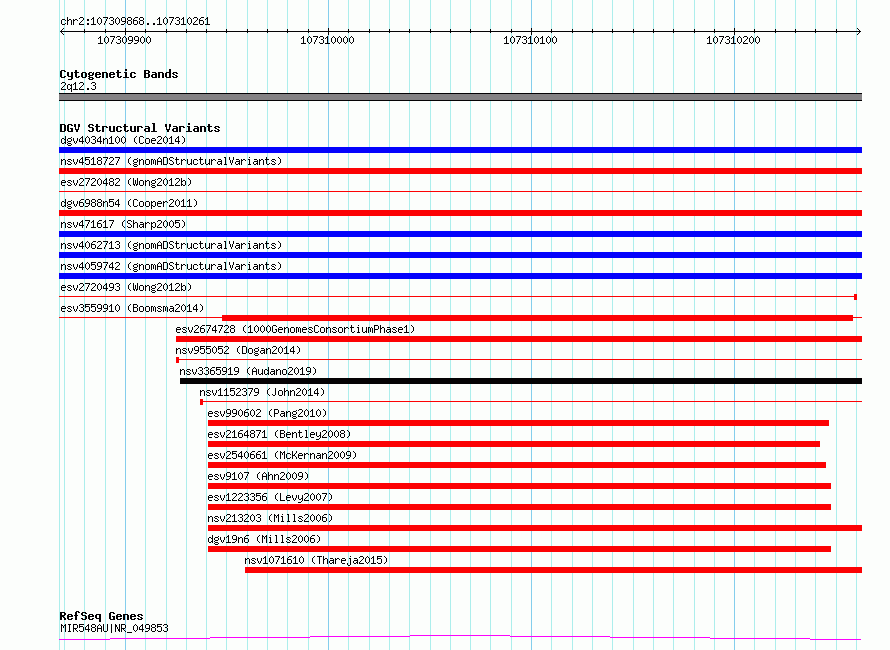Click the red bar under esv1223356
Viewport: 890px width, 650px height.
coord(519,507)
